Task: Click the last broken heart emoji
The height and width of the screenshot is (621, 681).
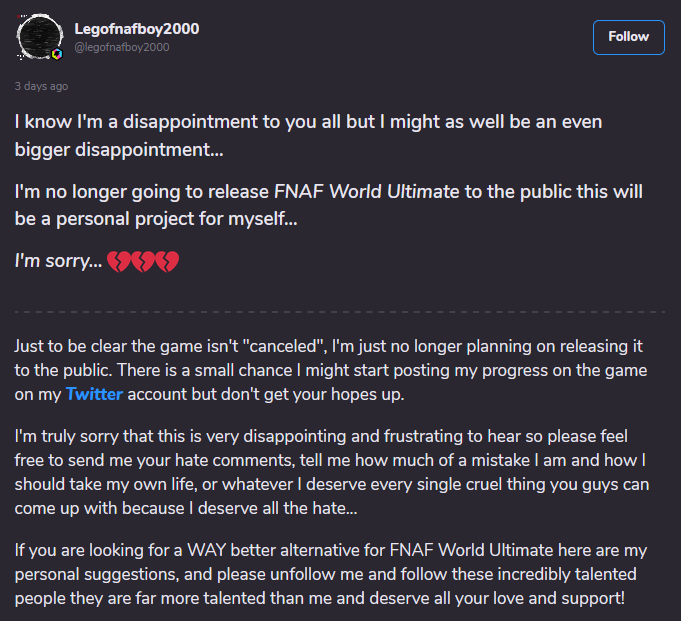Action: [167, 262]
